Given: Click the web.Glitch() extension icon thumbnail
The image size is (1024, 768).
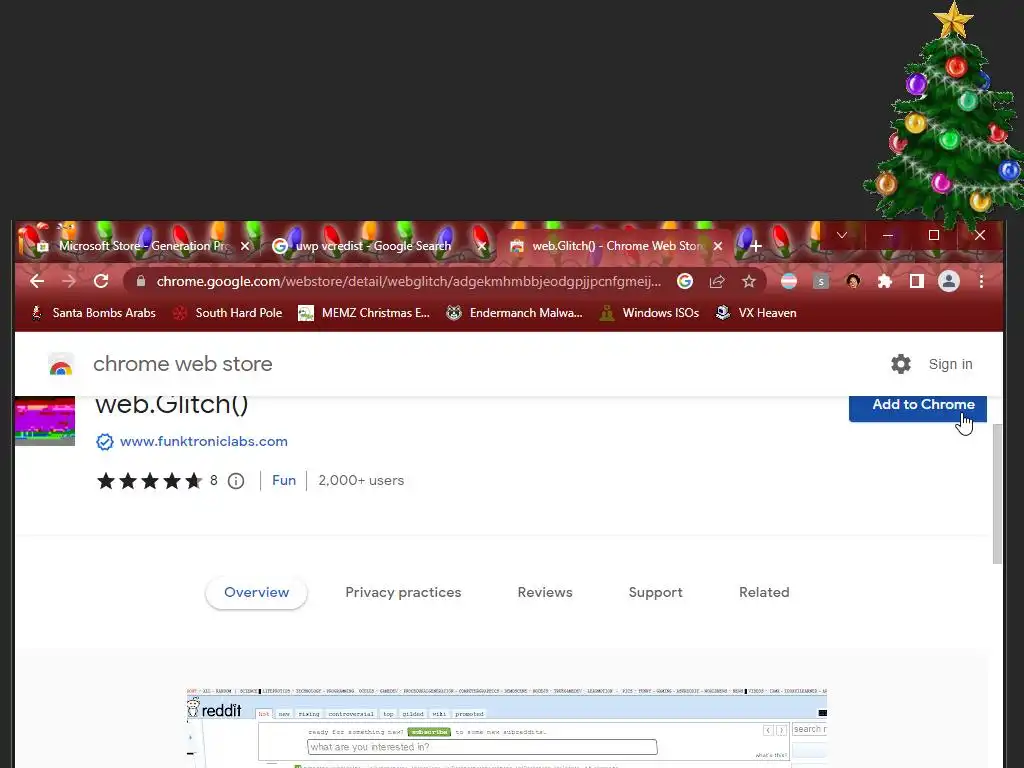Looking at the screenshot, I should [x=45, y=421].
